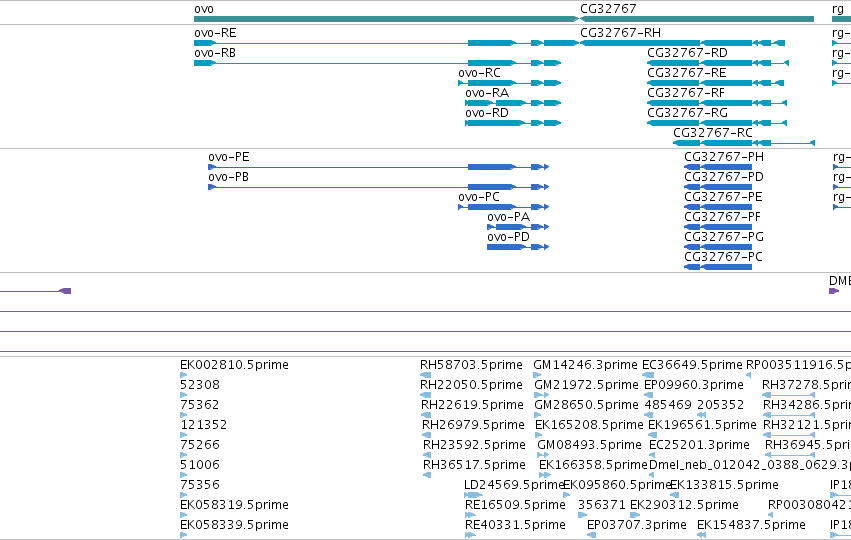Click the ovo gene label
The height and width of the screenshot is (540, 851).
[204, 9]
